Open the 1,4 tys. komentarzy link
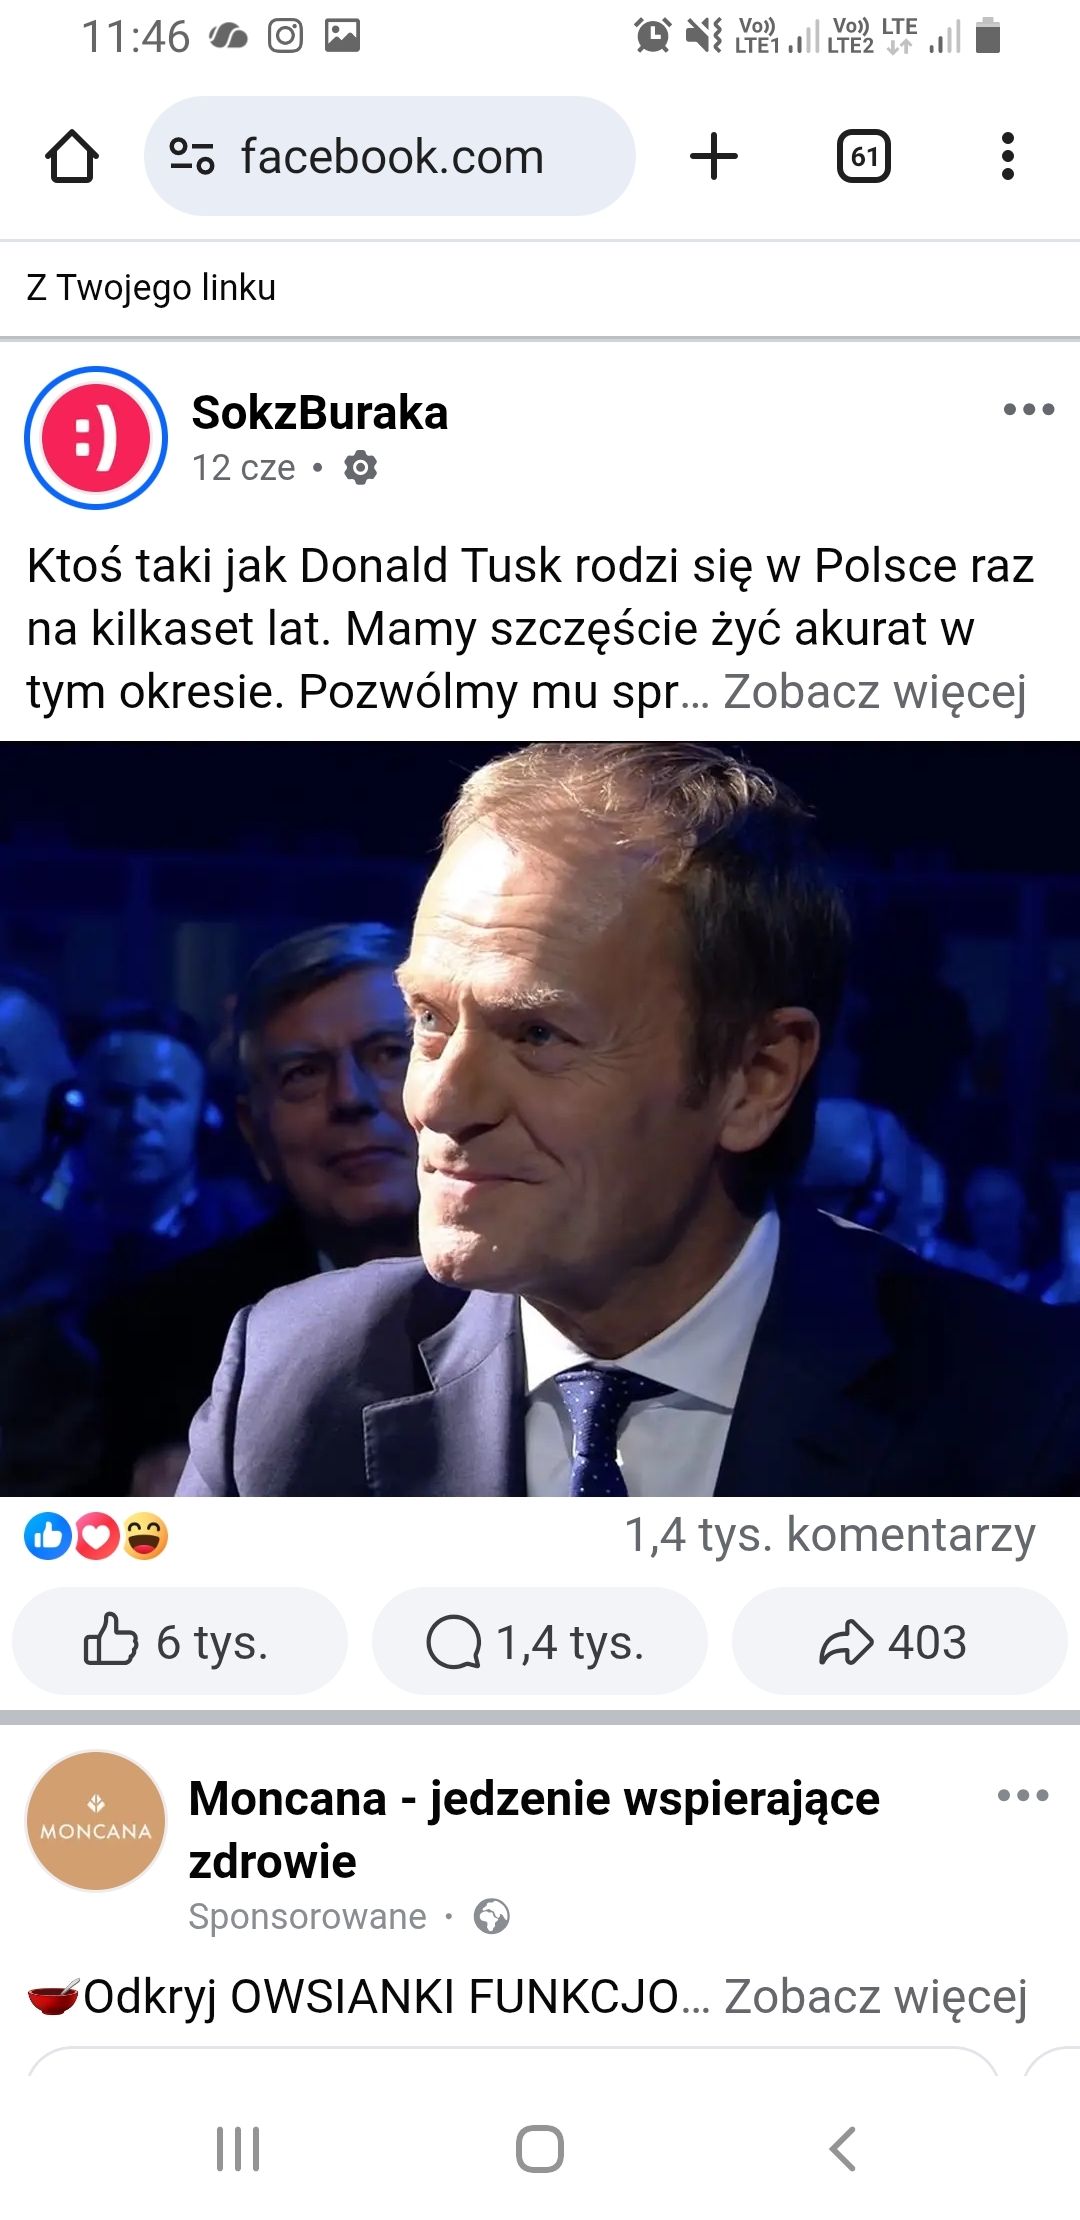1080x2220 pixels. tap(830, 1535)
